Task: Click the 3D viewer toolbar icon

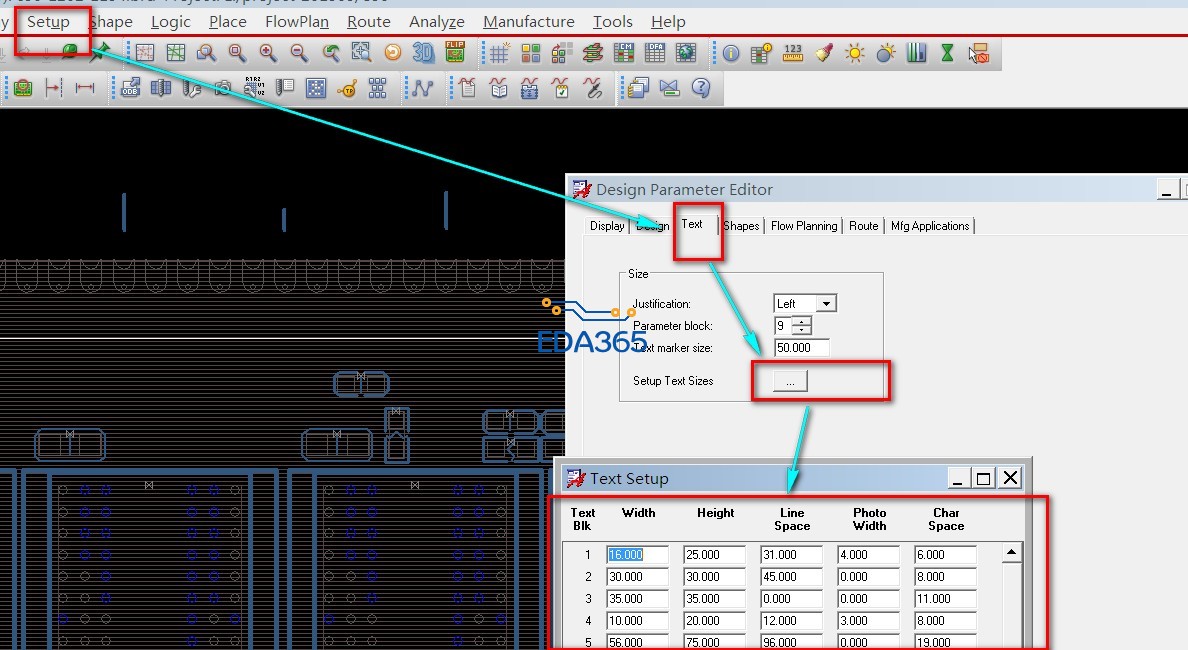Action: (x=424, y=53)
